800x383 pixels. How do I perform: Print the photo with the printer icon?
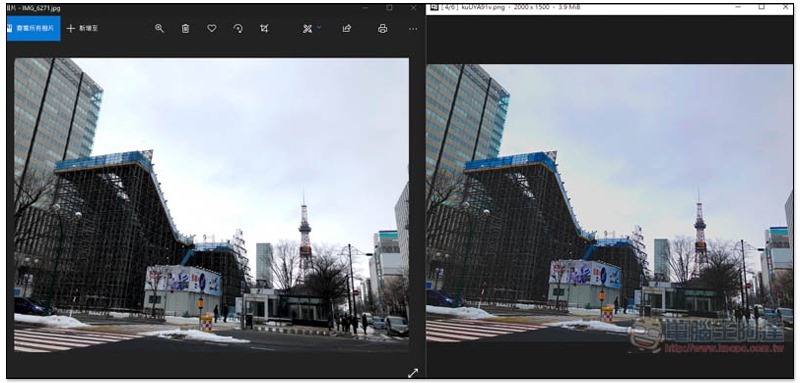(x=383, y=29)
